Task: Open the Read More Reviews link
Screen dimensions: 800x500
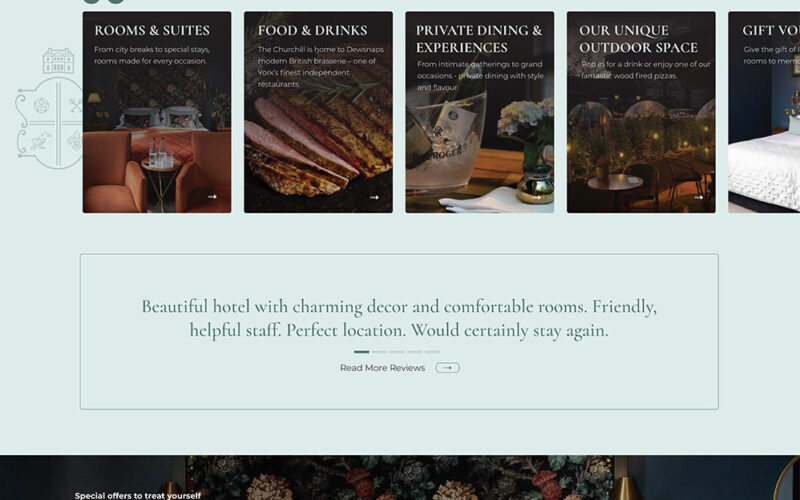Action: [382, 368]
